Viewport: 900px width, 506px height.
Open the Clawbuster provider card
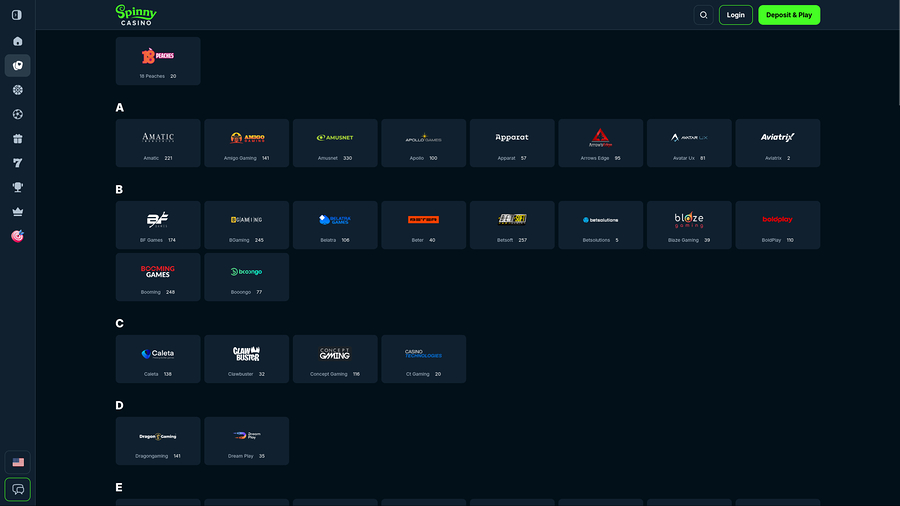coord(246,359)
